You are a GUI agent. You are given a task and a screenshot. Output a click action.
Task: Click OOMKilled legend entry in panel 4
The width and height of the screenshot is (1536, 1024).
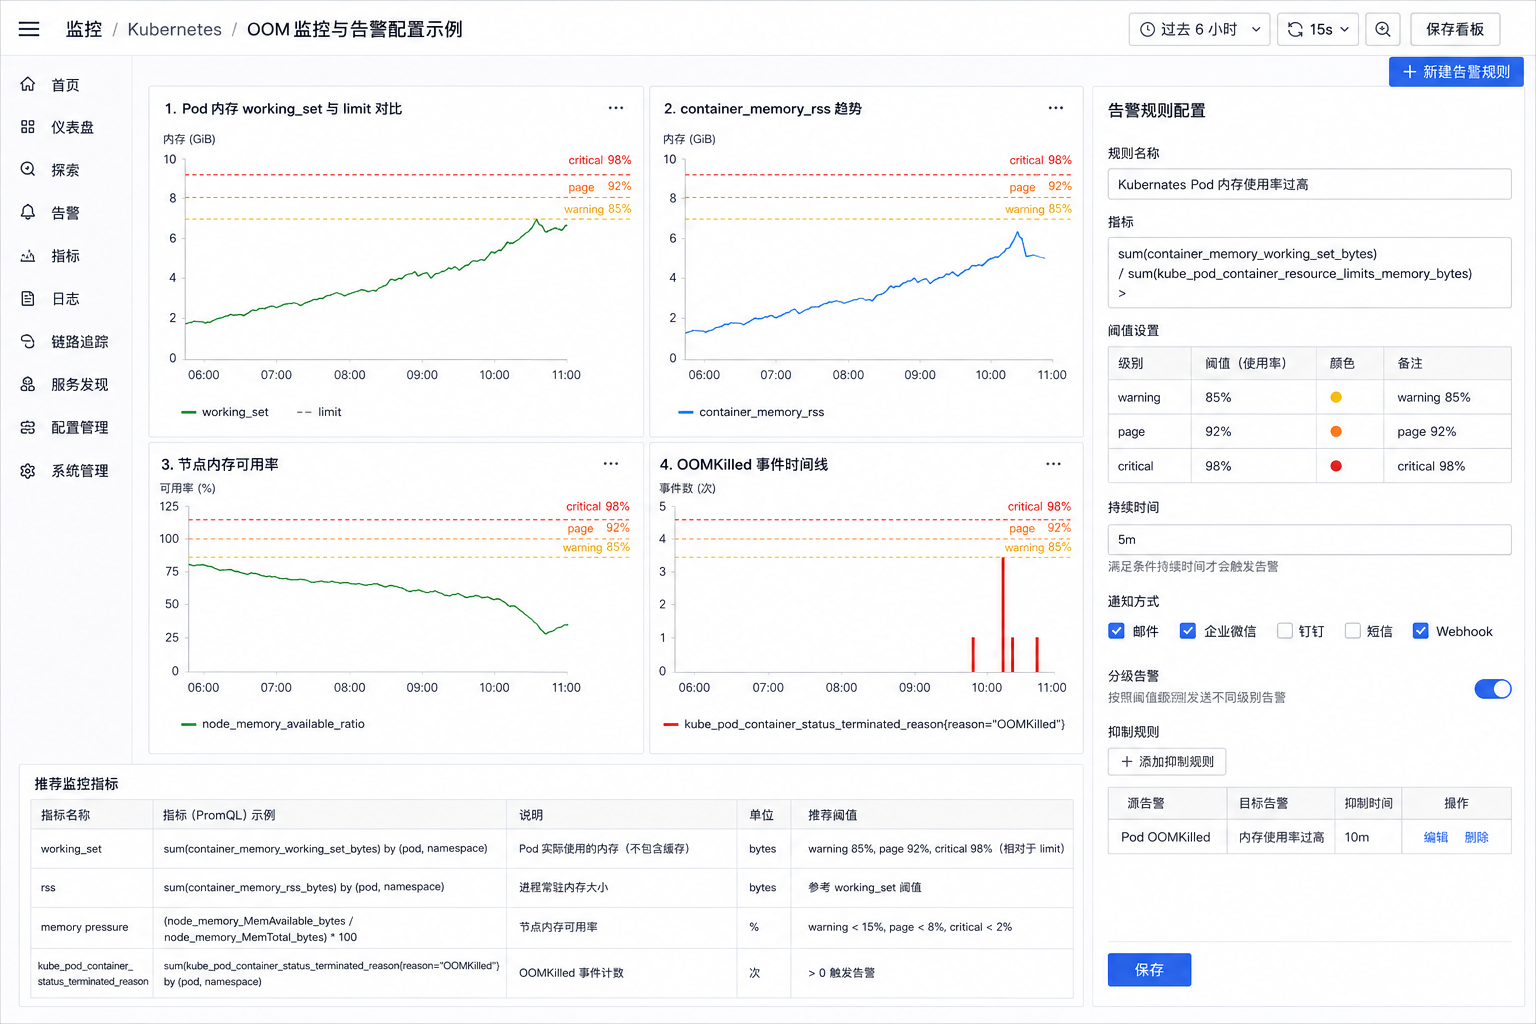pyautogui.click(x=864, y=724)
